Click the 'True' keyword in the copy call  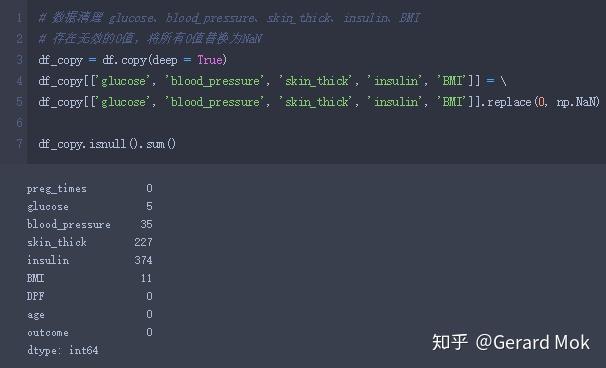(x=210, y=60)
